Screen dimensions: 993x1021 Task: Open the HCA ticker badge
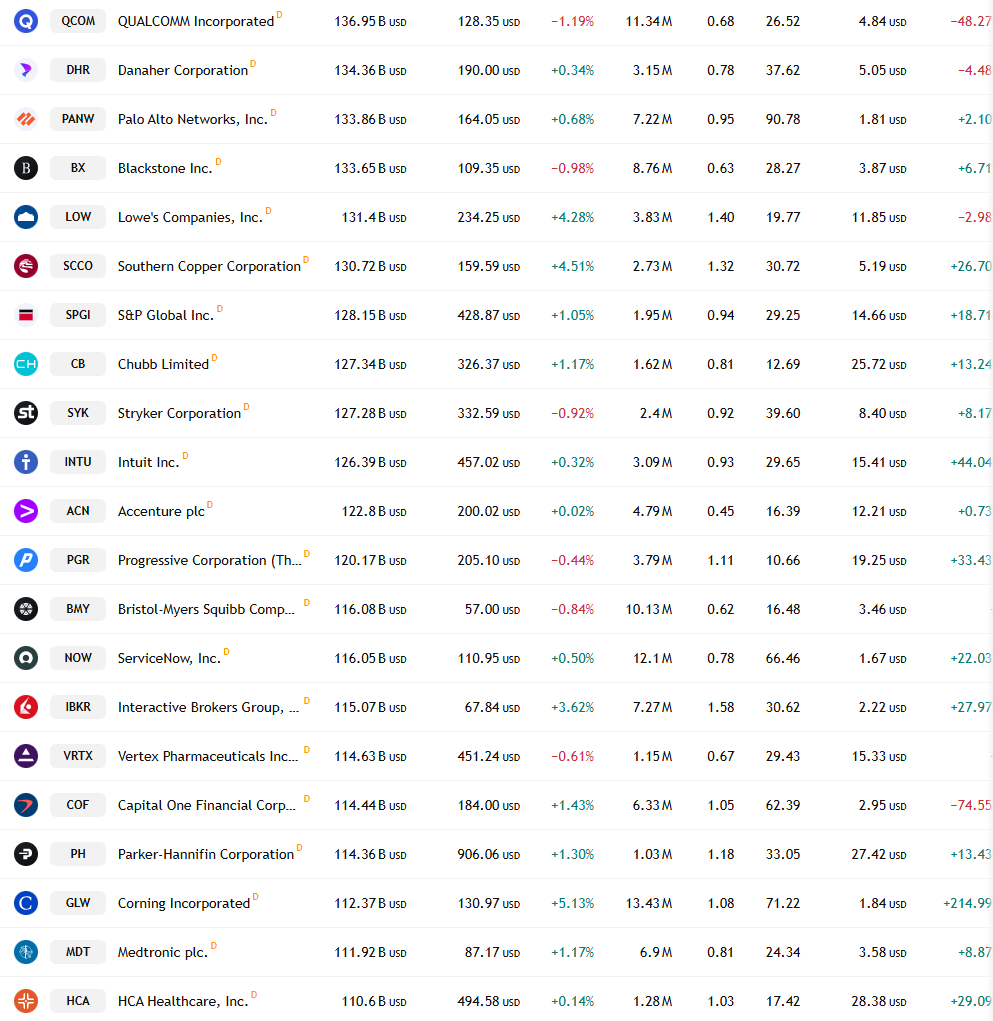tap(78, 1001)
